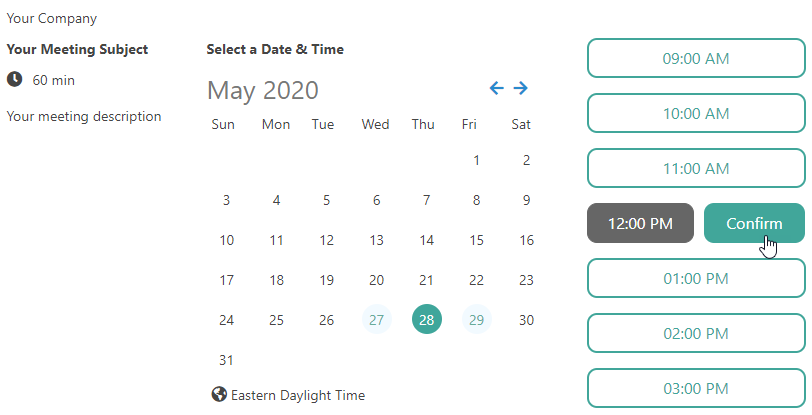Select the 01:00 PM slot
The image size is (812, 415).
[696, 278]
